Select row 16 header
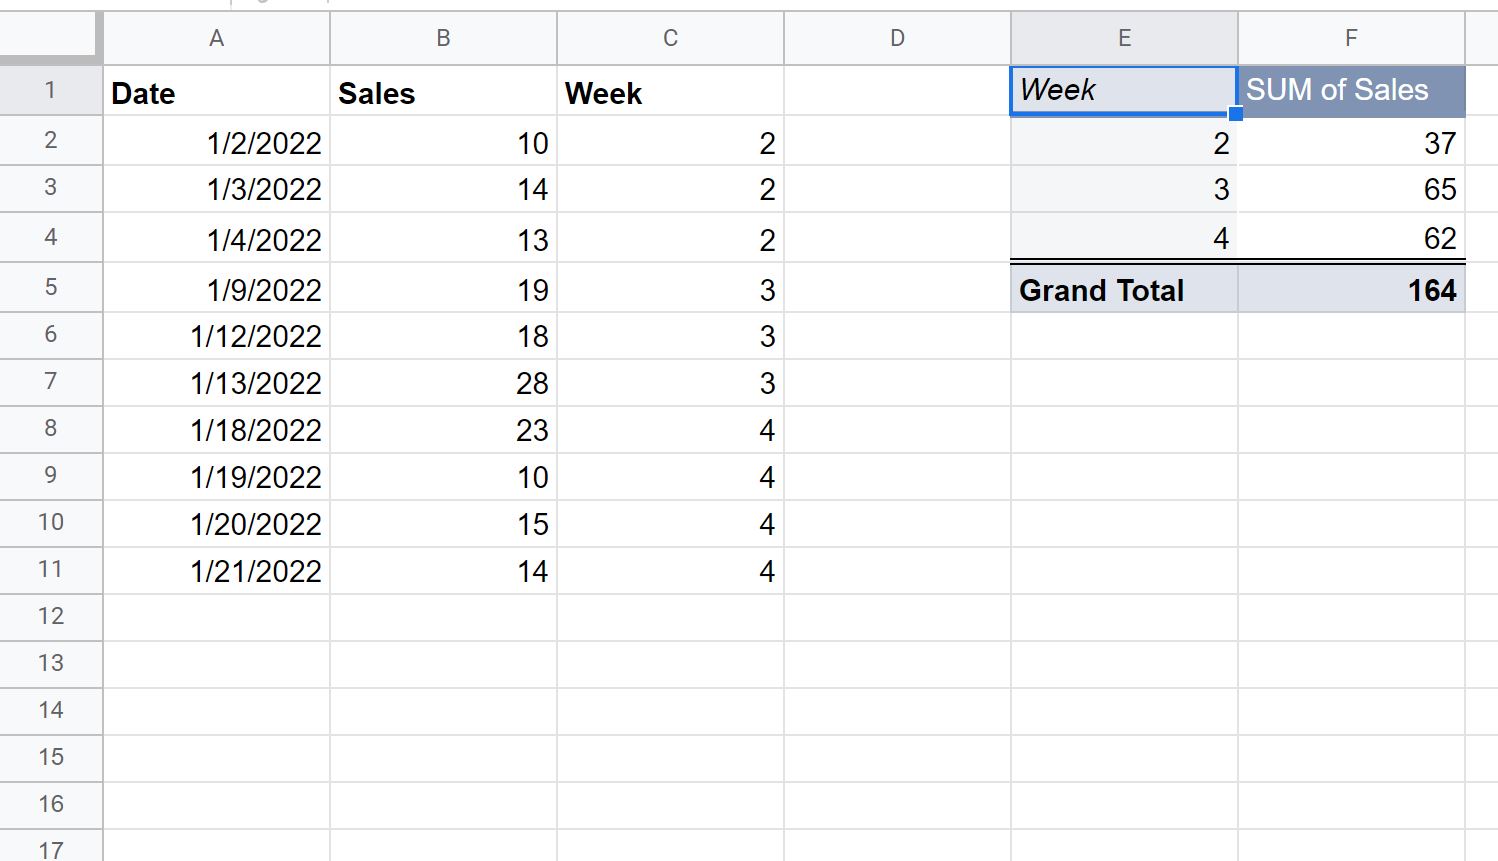 [51, 805]
